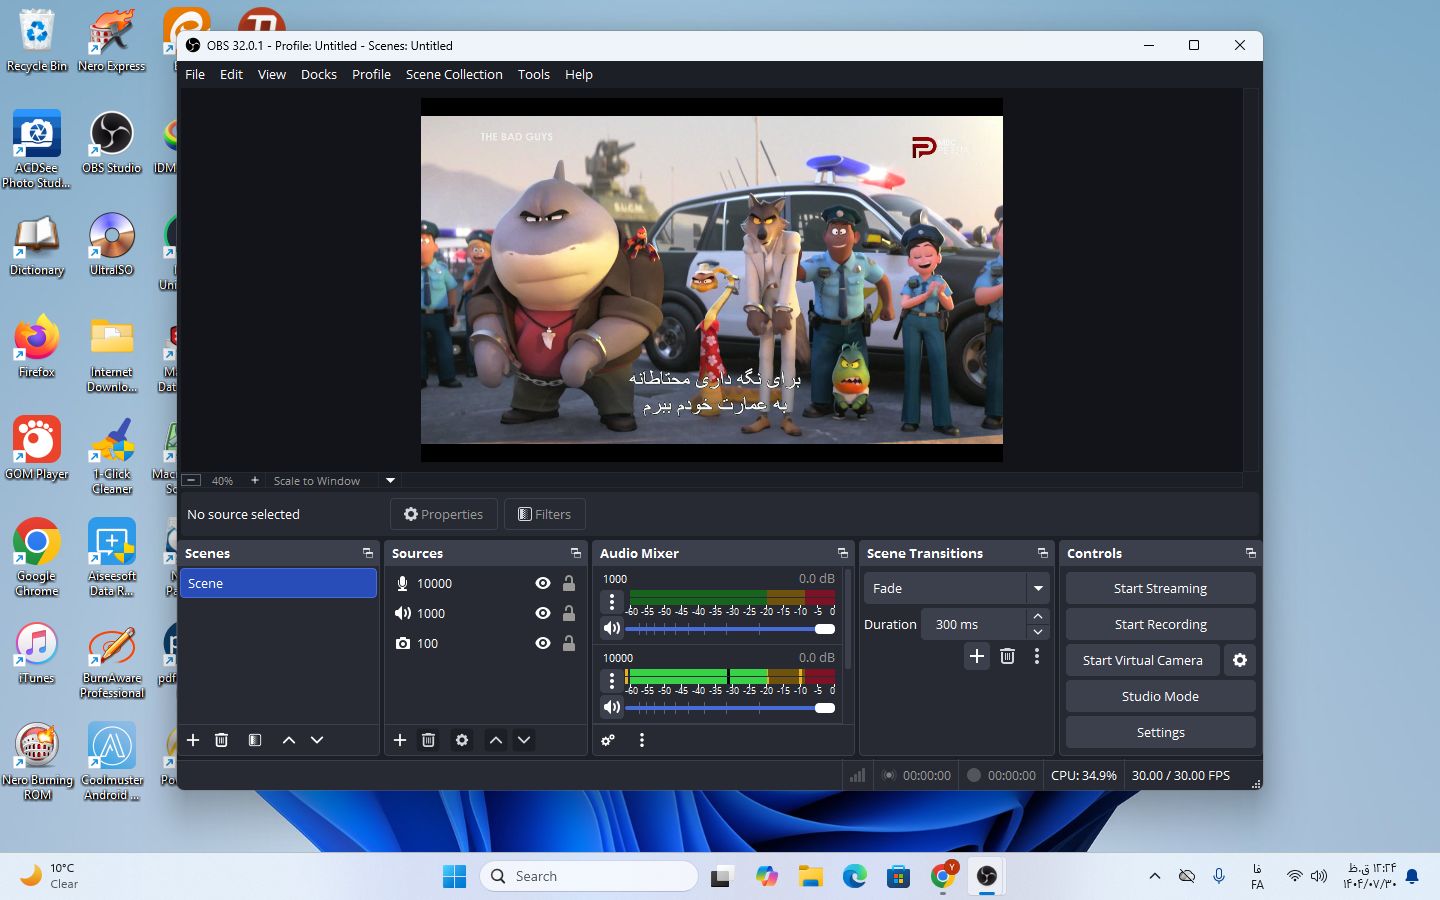Click Start Streaming
Viewport: 1440px width, 900px height.
1160,588
